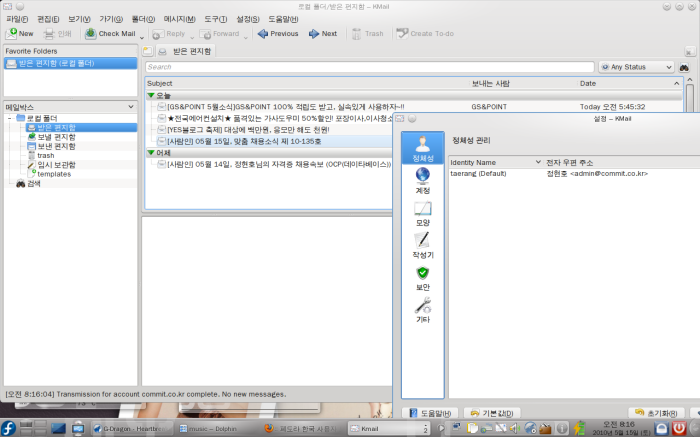This screenshot has width=700, height=437.
Task: Click the Create To-do toolbar button
Action: (425, 33)
